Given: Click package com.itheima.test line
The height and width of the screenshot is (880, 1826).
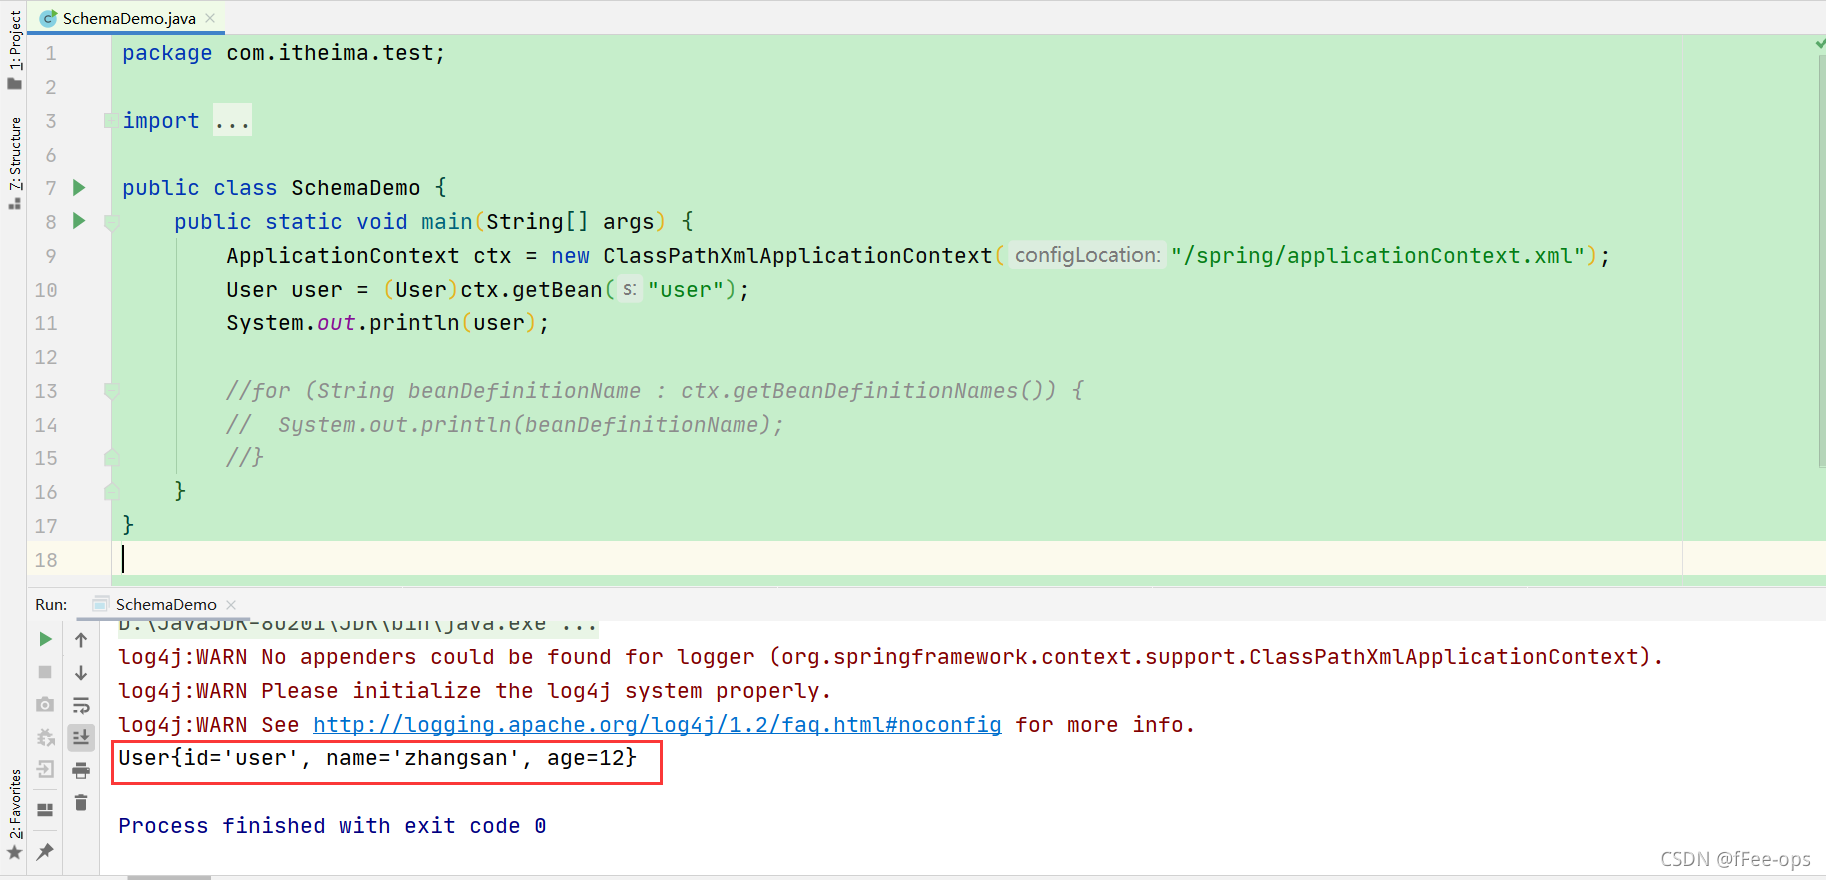Looking at the screenshot, I should tap(283, 53).
